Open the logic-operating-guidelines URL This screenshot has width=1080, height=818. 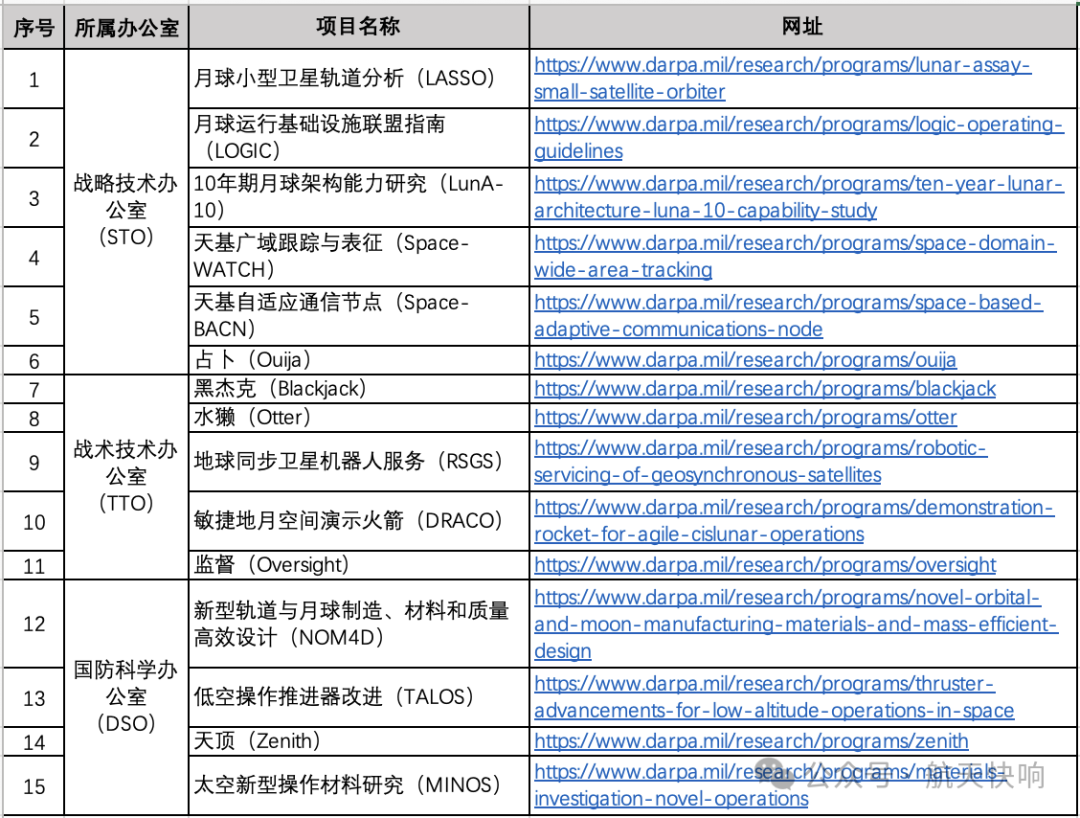tap(798, 125)
